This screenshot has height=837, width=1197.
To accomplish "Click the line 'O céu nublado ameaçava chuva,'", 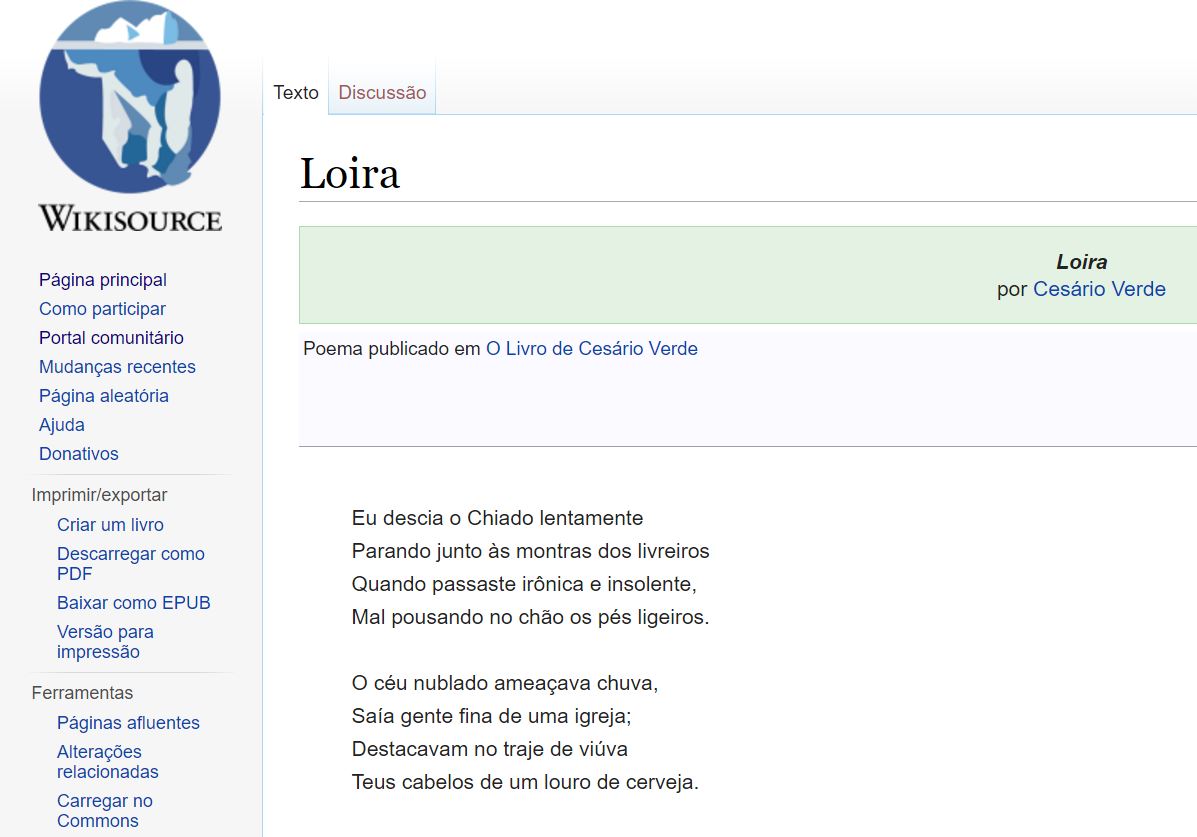I will (505, 683).
